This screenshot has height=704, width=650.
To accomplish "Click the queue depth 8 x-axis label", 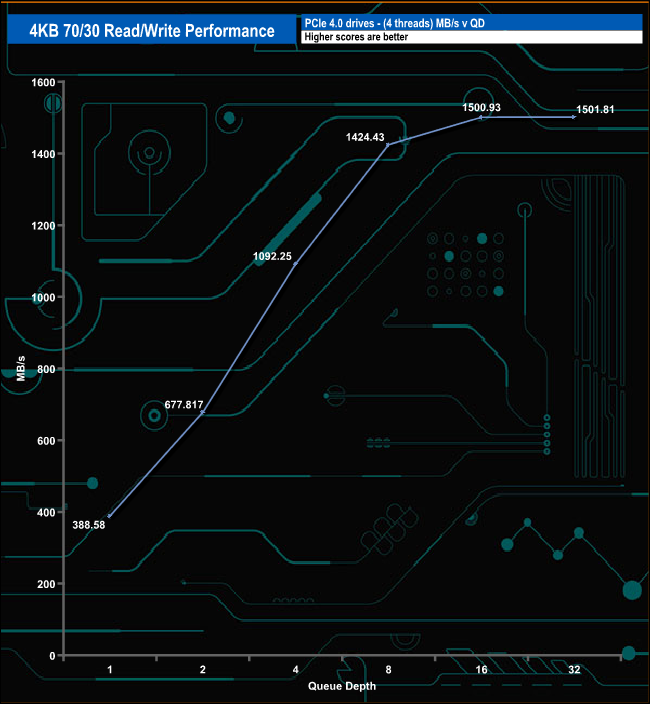I will (388, 670).
